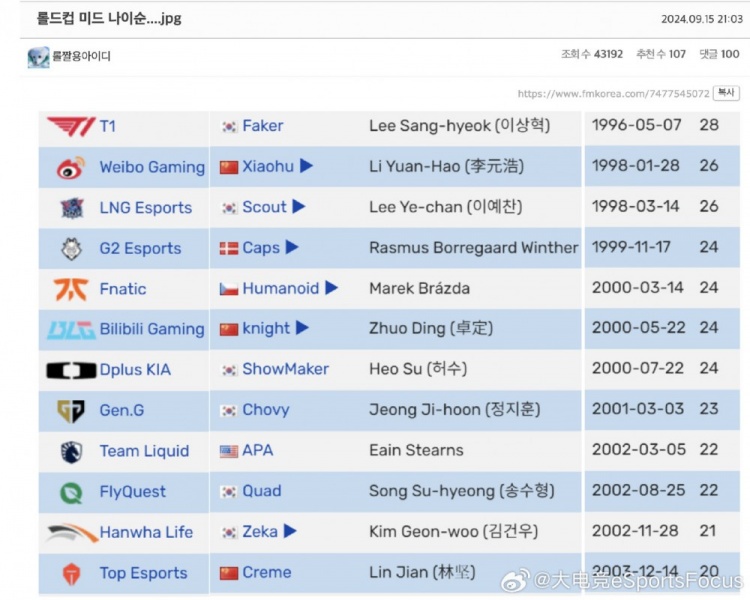Viewport: 750px width, 600px height.
Task: Open the Dplus KIA team link
Action: click(135, 370)
